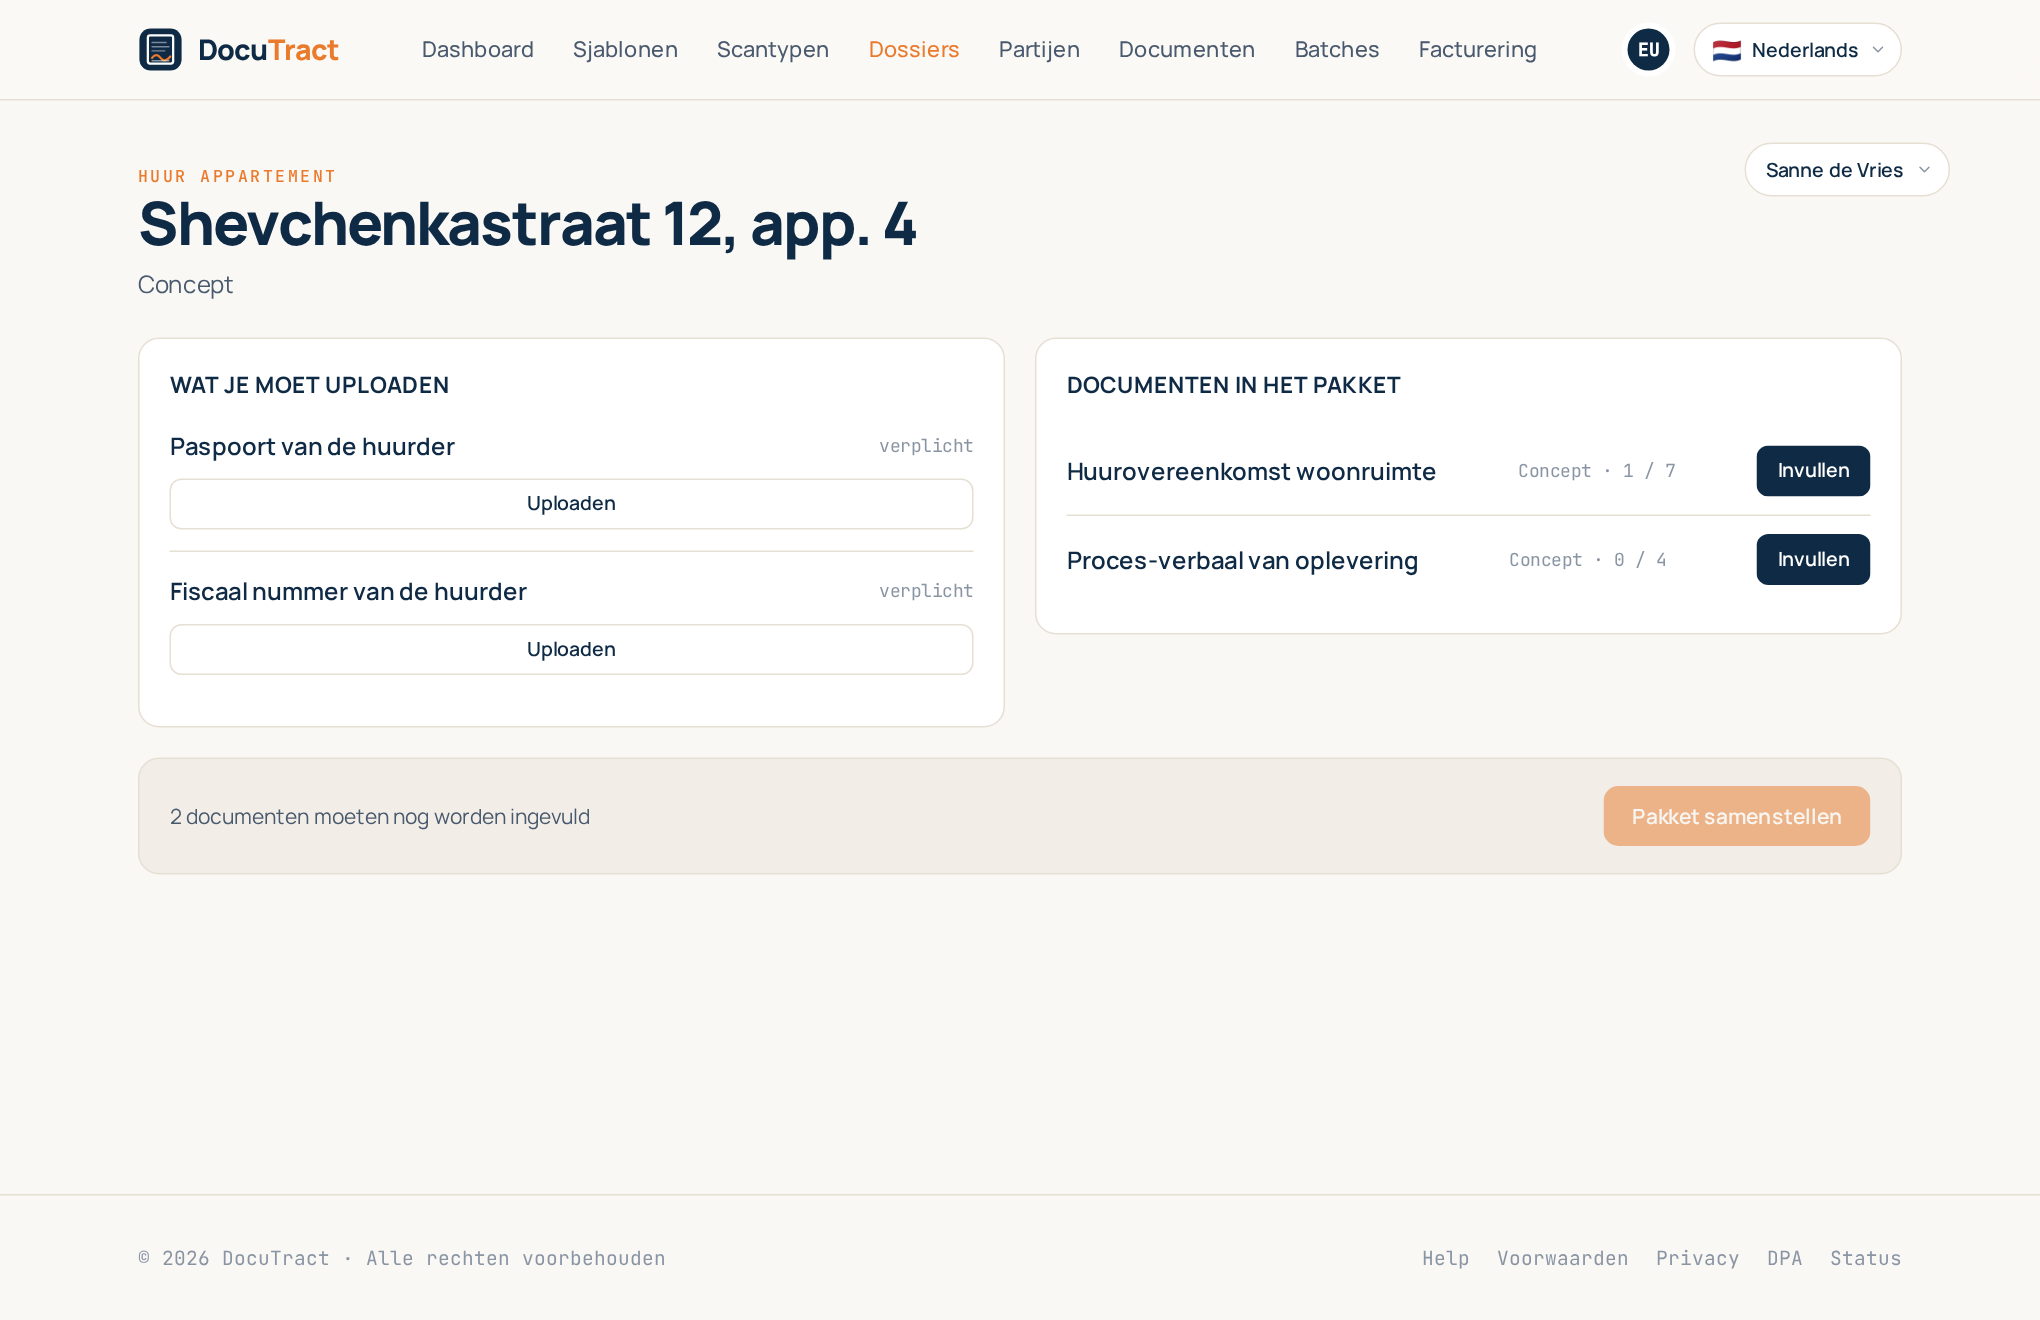Open the Help footer link

tap(1446, 1258)
